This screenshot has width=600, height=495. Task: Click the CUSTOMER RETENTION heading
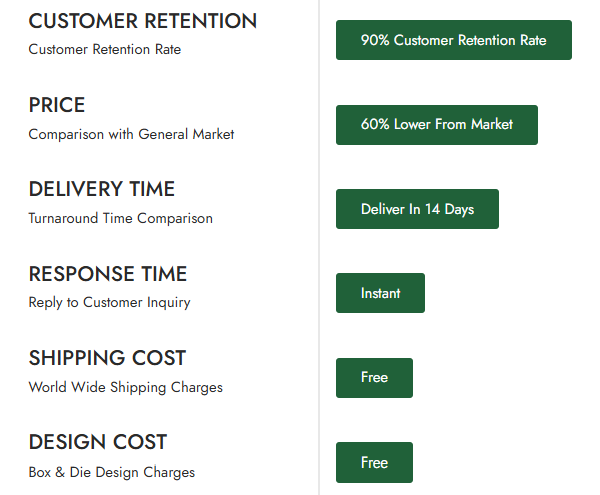point(142,21)
